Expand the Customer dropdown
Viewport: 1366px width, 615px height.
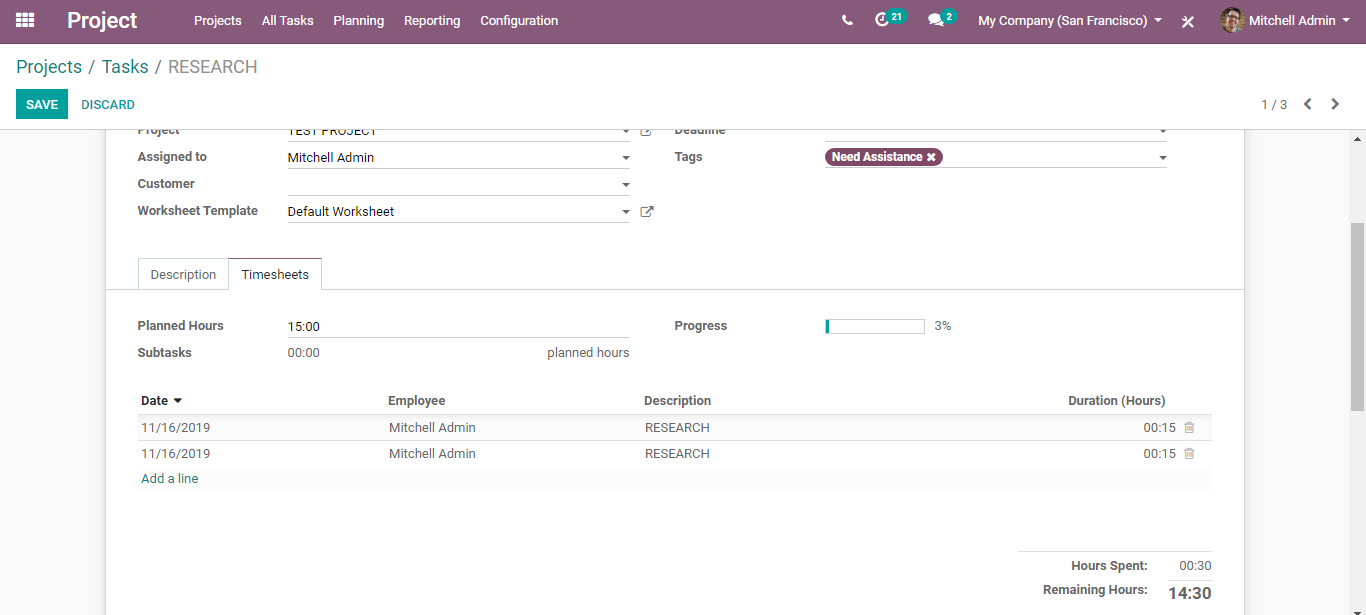click(626, 185)
